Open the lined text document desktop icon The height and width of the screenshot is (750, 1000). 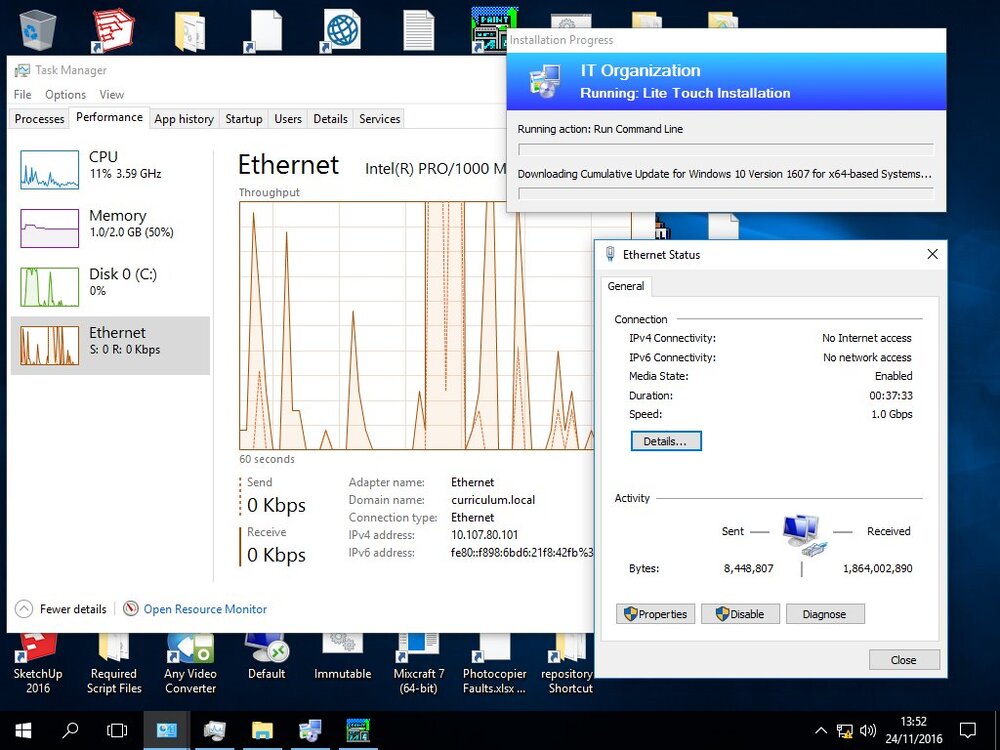coord(419,31)
